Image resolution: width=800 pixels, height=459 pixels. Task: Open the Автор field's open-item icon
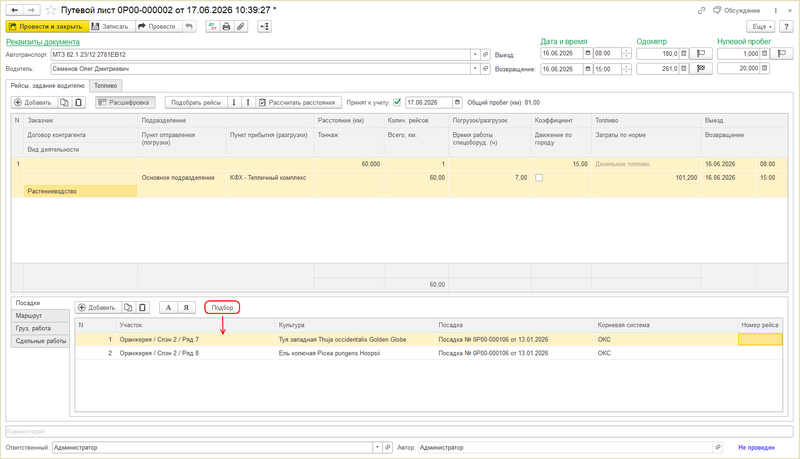[718, 447]
